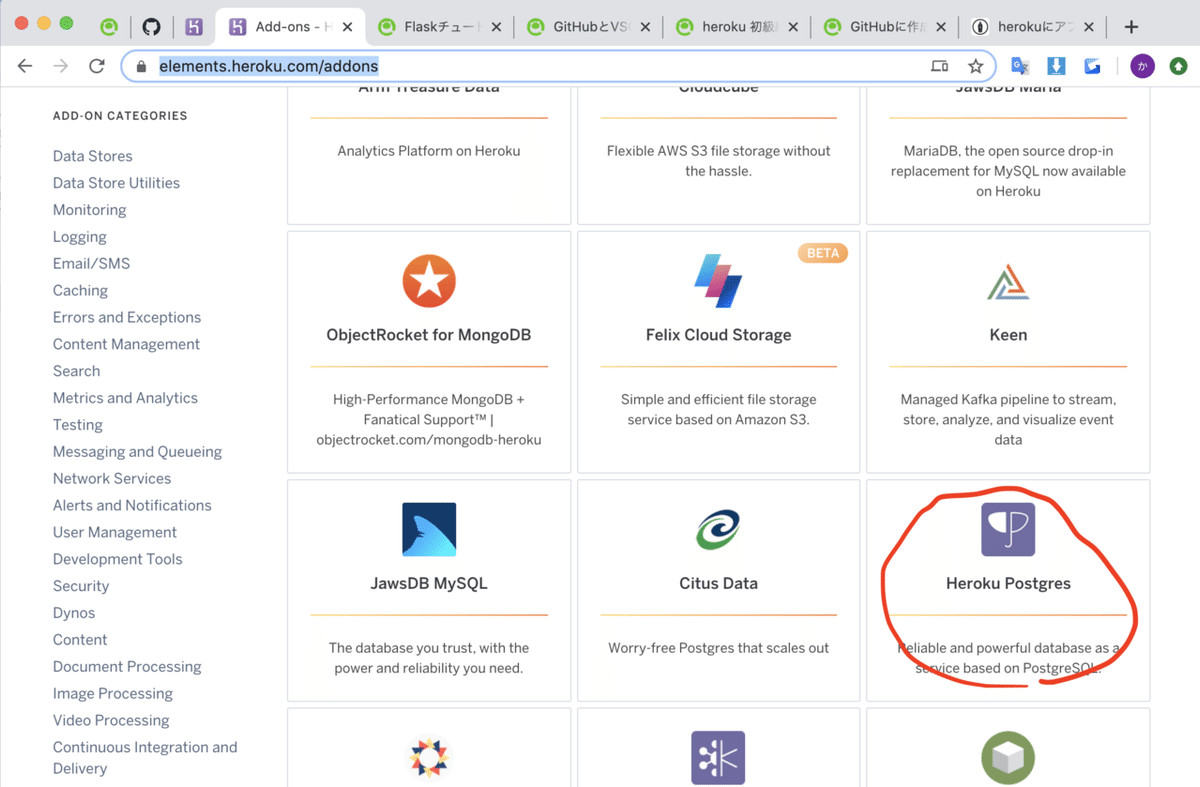1200x787 pixels.
Task: Click the Heroku Postgres title
Action: pyautogui.click(x=1008, y=583)
